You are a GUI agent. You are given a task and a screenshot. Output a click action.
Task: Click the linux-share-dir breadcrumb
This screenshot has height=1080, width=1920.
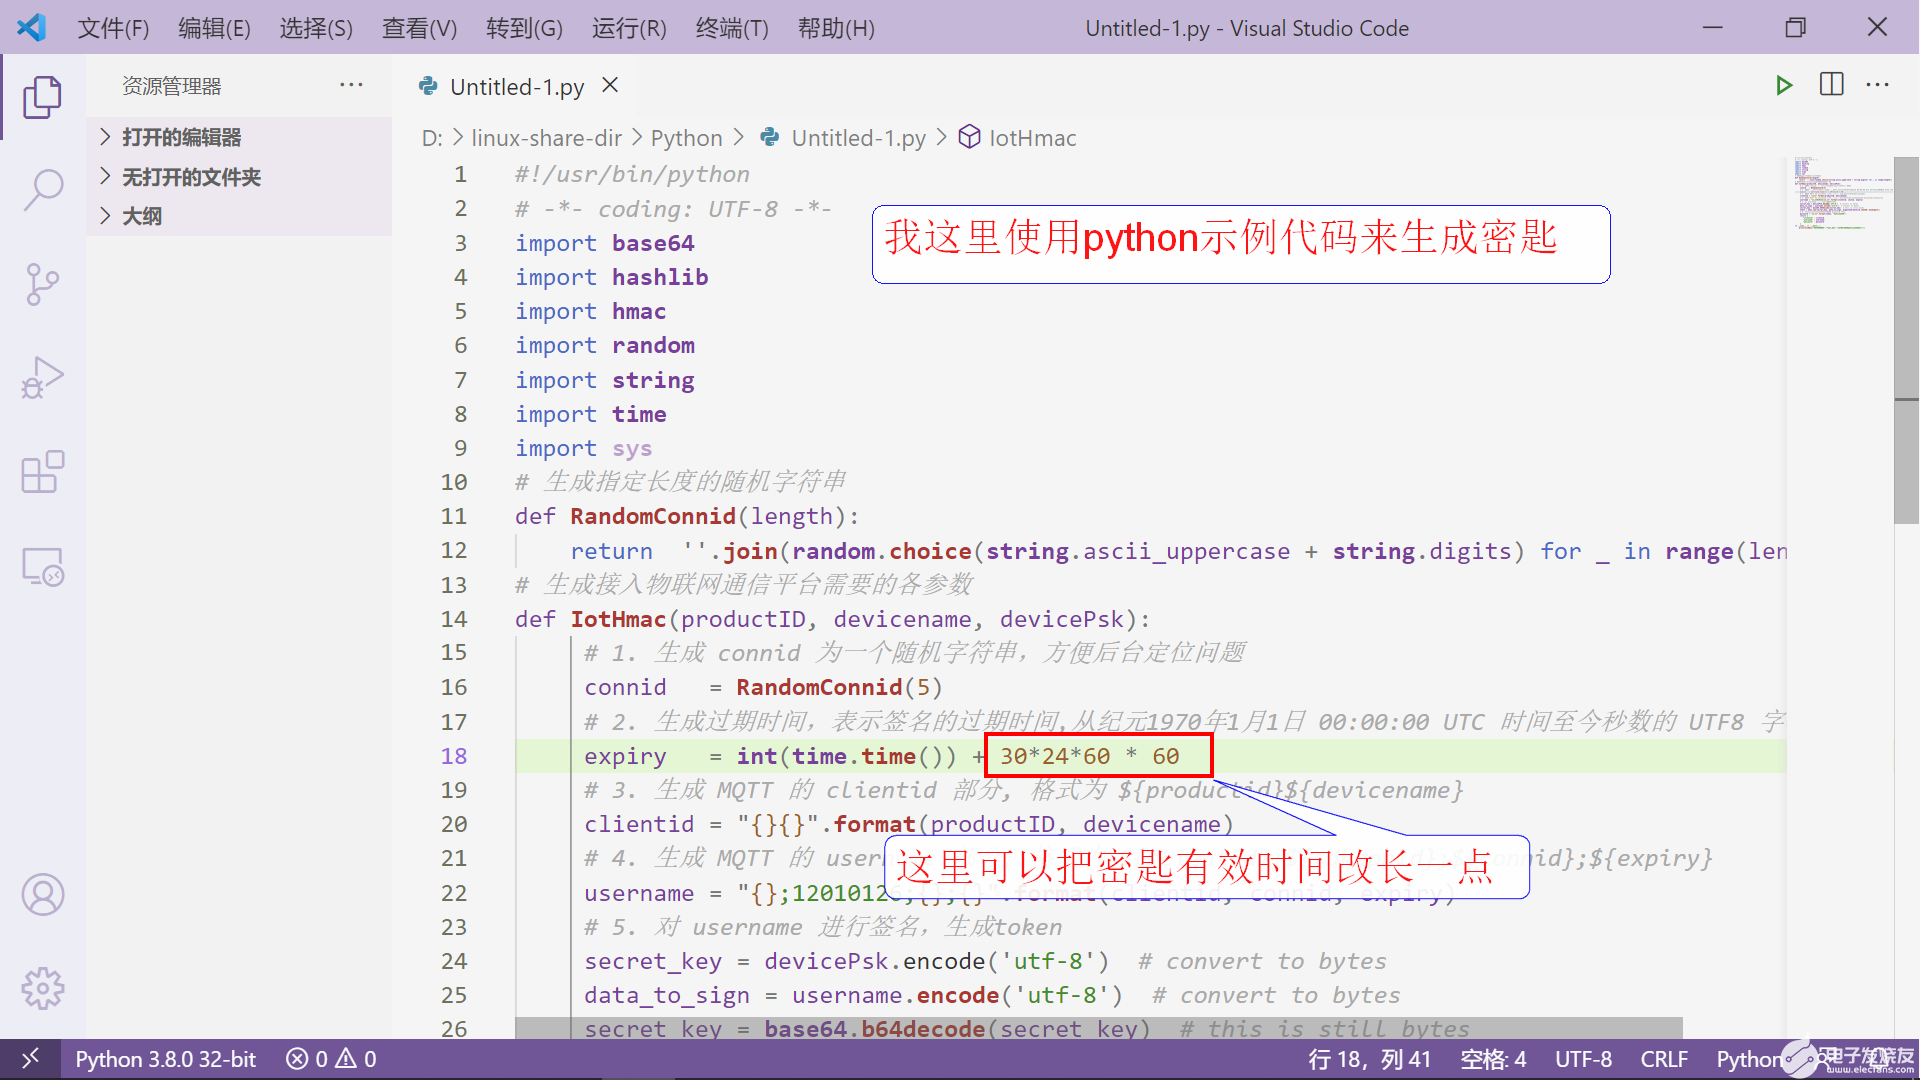pyautogui.click(x=546, y=137)
